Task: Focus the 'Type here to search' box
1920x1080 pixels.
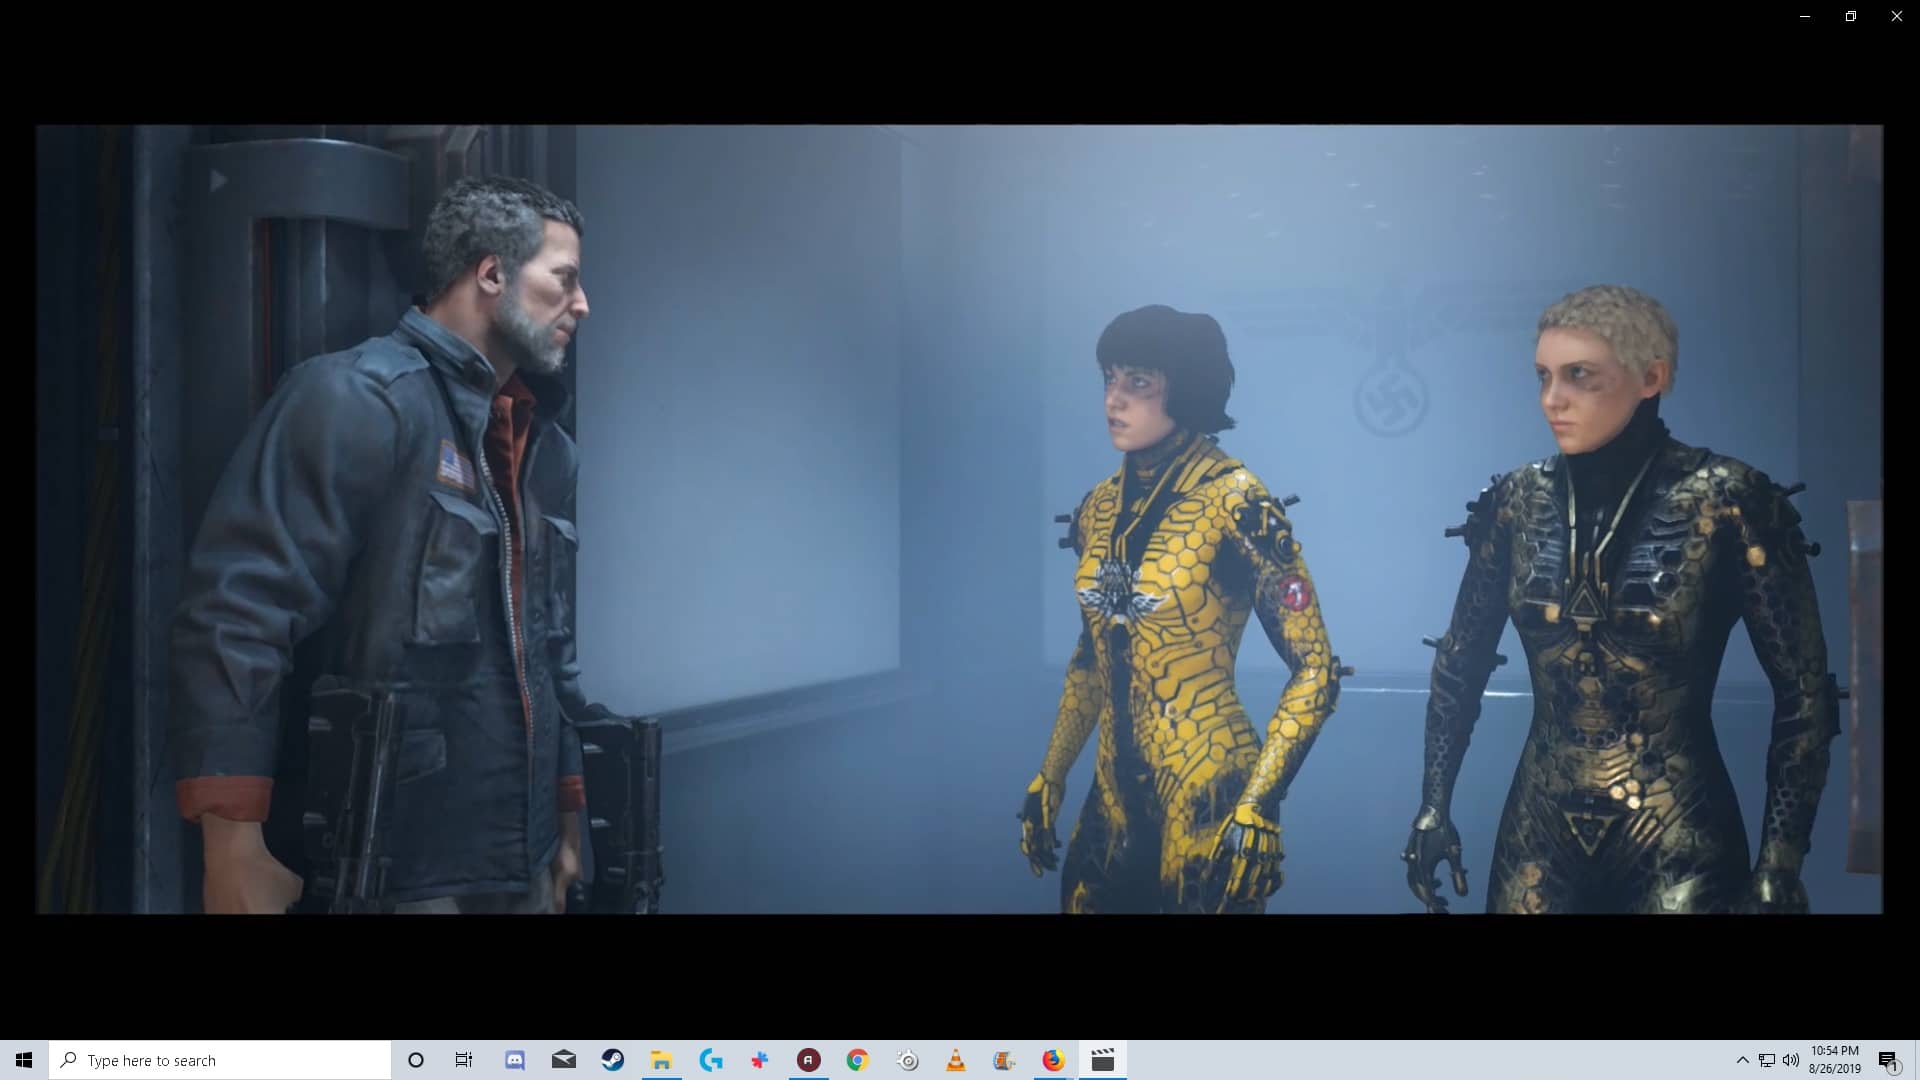Action: (220, 1060)
